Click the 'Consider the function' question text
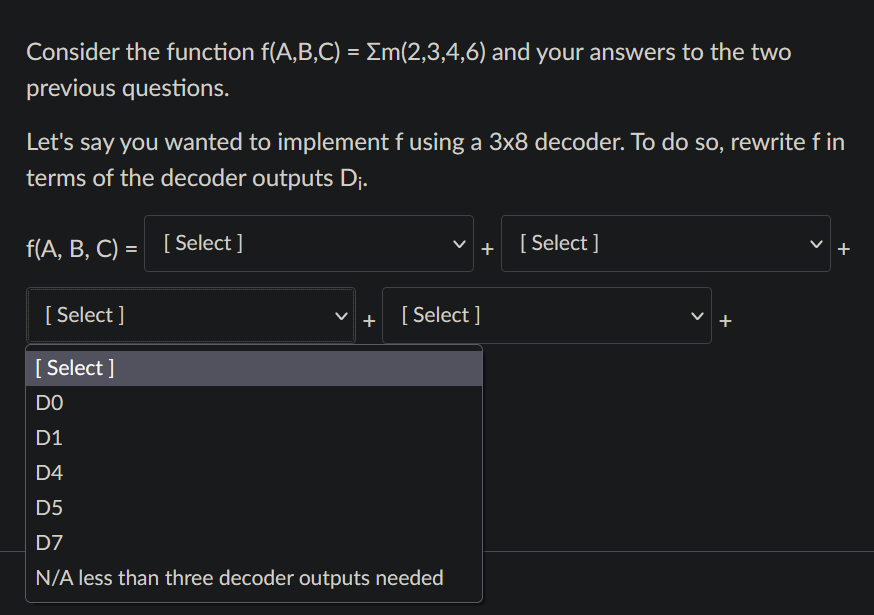The width and height of the screenshot is (874, 615). click(x=409, y=70)
